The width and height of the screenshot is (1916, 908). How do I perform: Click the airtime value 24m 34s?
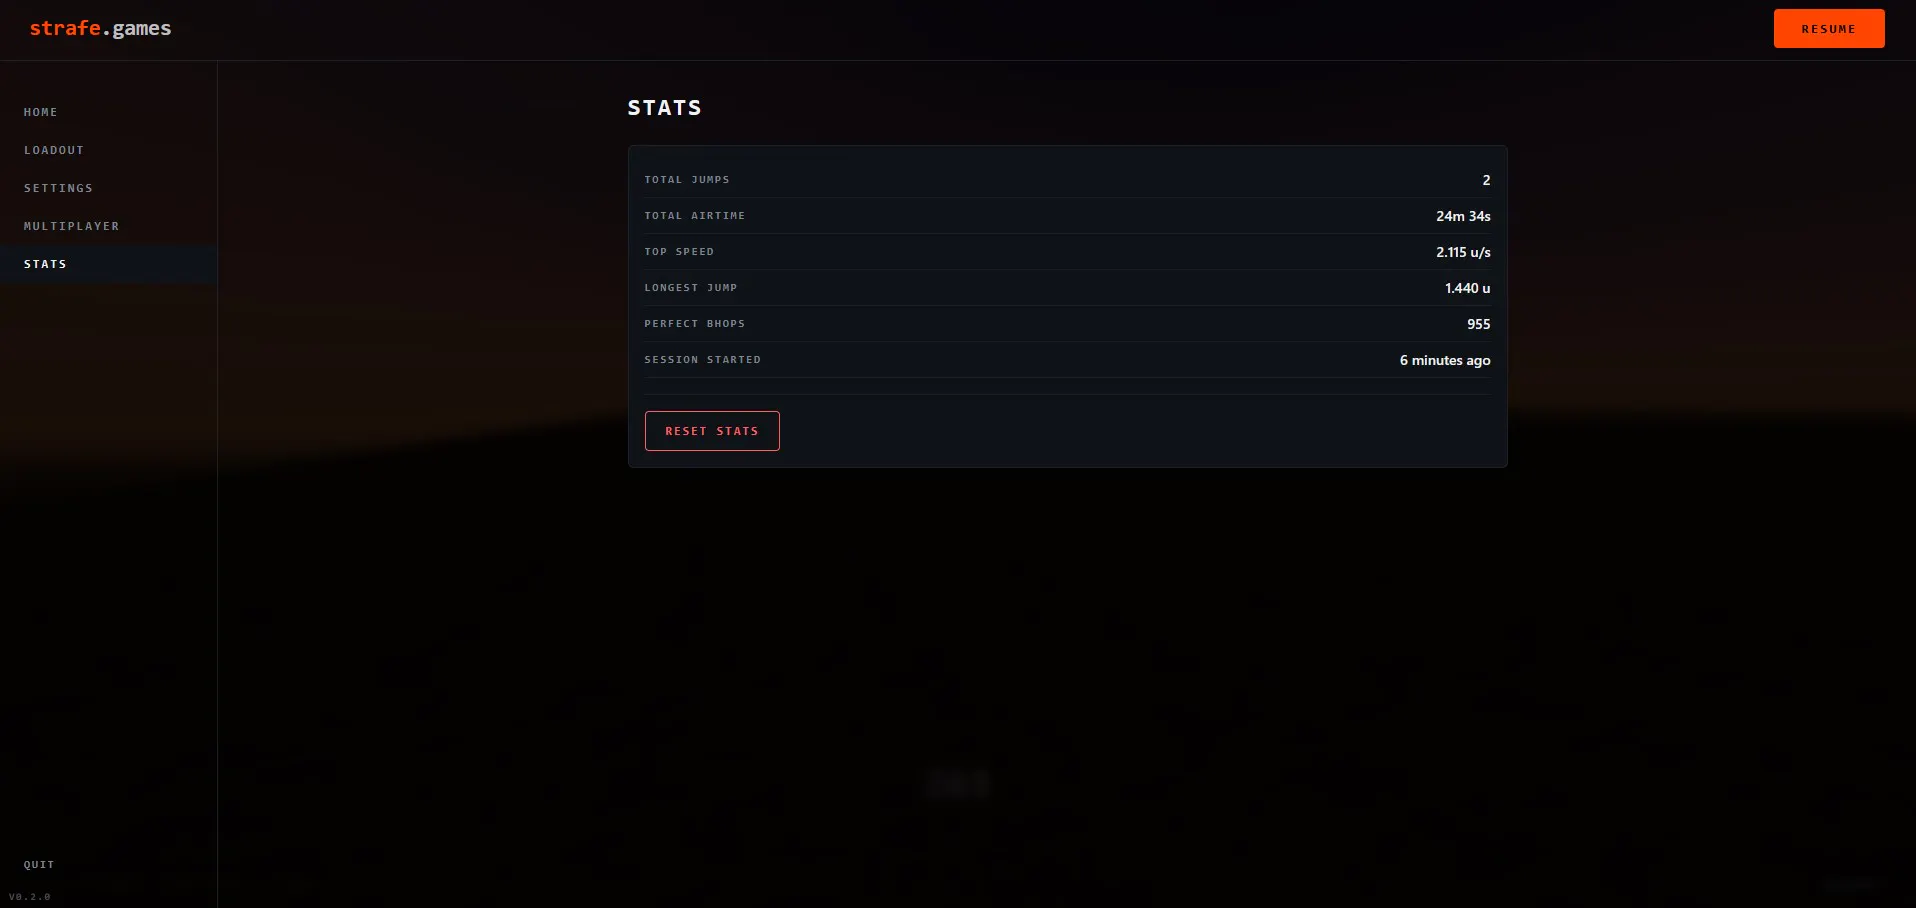pos(1463,216)
